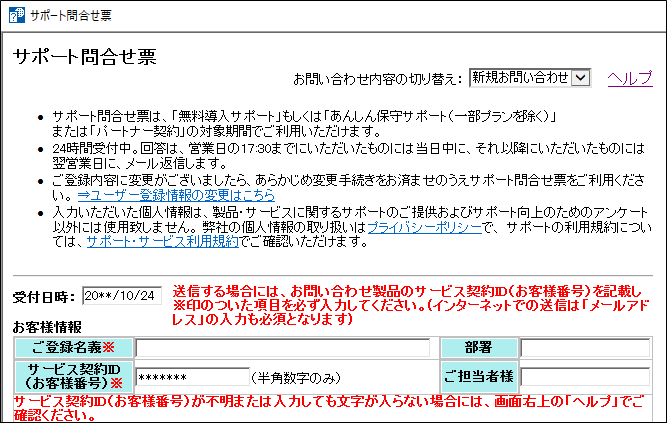
Task: Click the ご登録名義 input field
Action: coord(283,348)
